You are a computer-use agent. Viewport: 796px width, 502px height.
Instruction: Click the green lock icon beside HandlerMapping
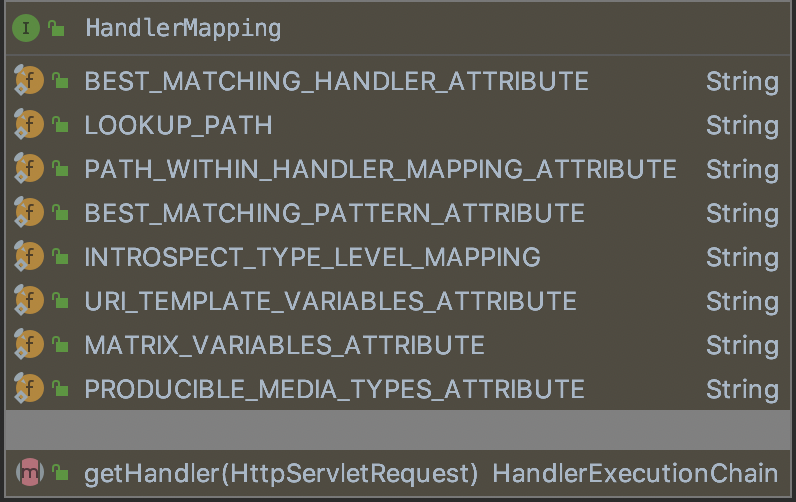point(57,28)
